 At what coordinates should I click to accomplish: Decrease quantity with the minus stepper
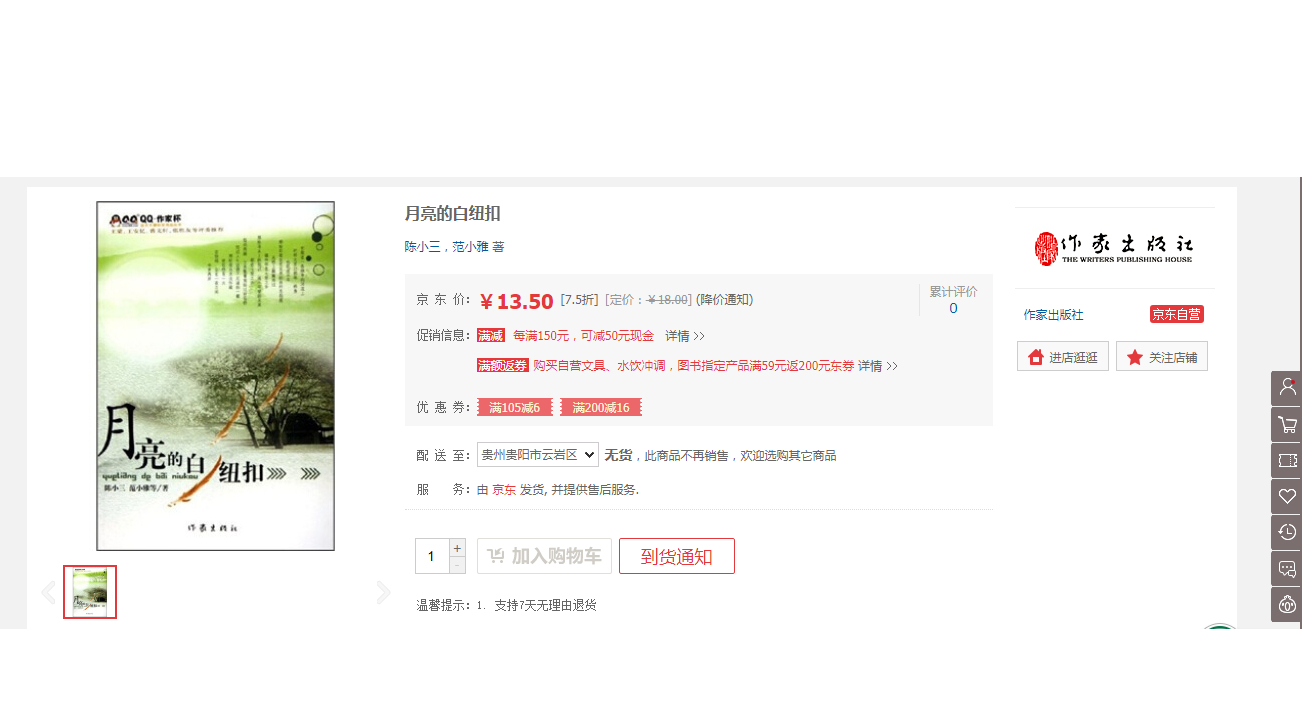point(457,565)
